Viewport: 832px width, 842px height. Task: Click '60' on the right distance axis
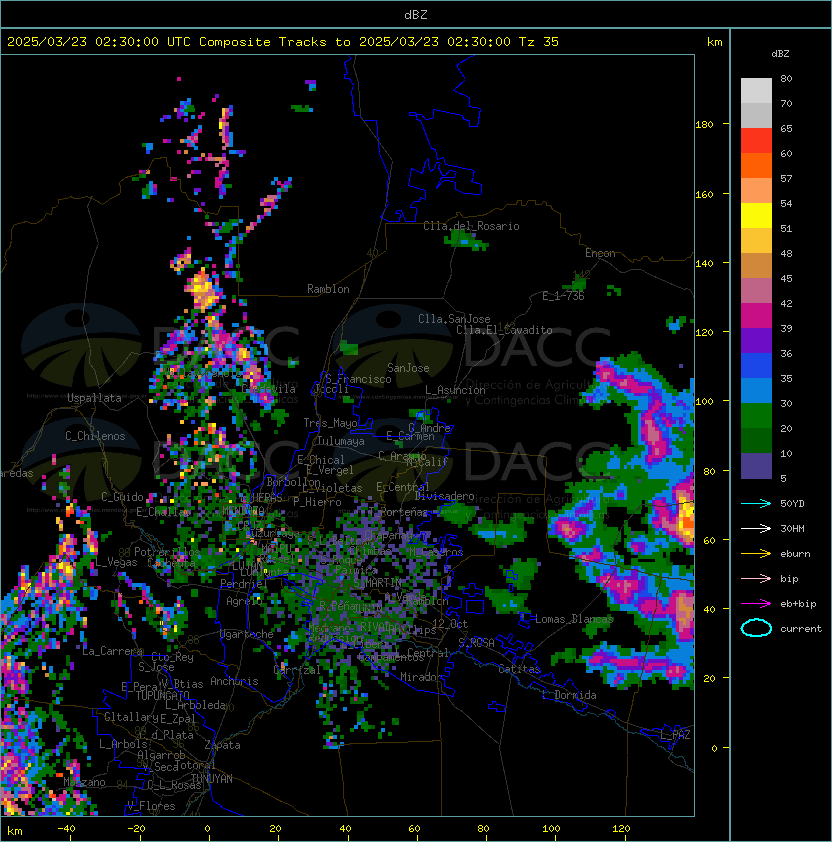pos(709,540)
